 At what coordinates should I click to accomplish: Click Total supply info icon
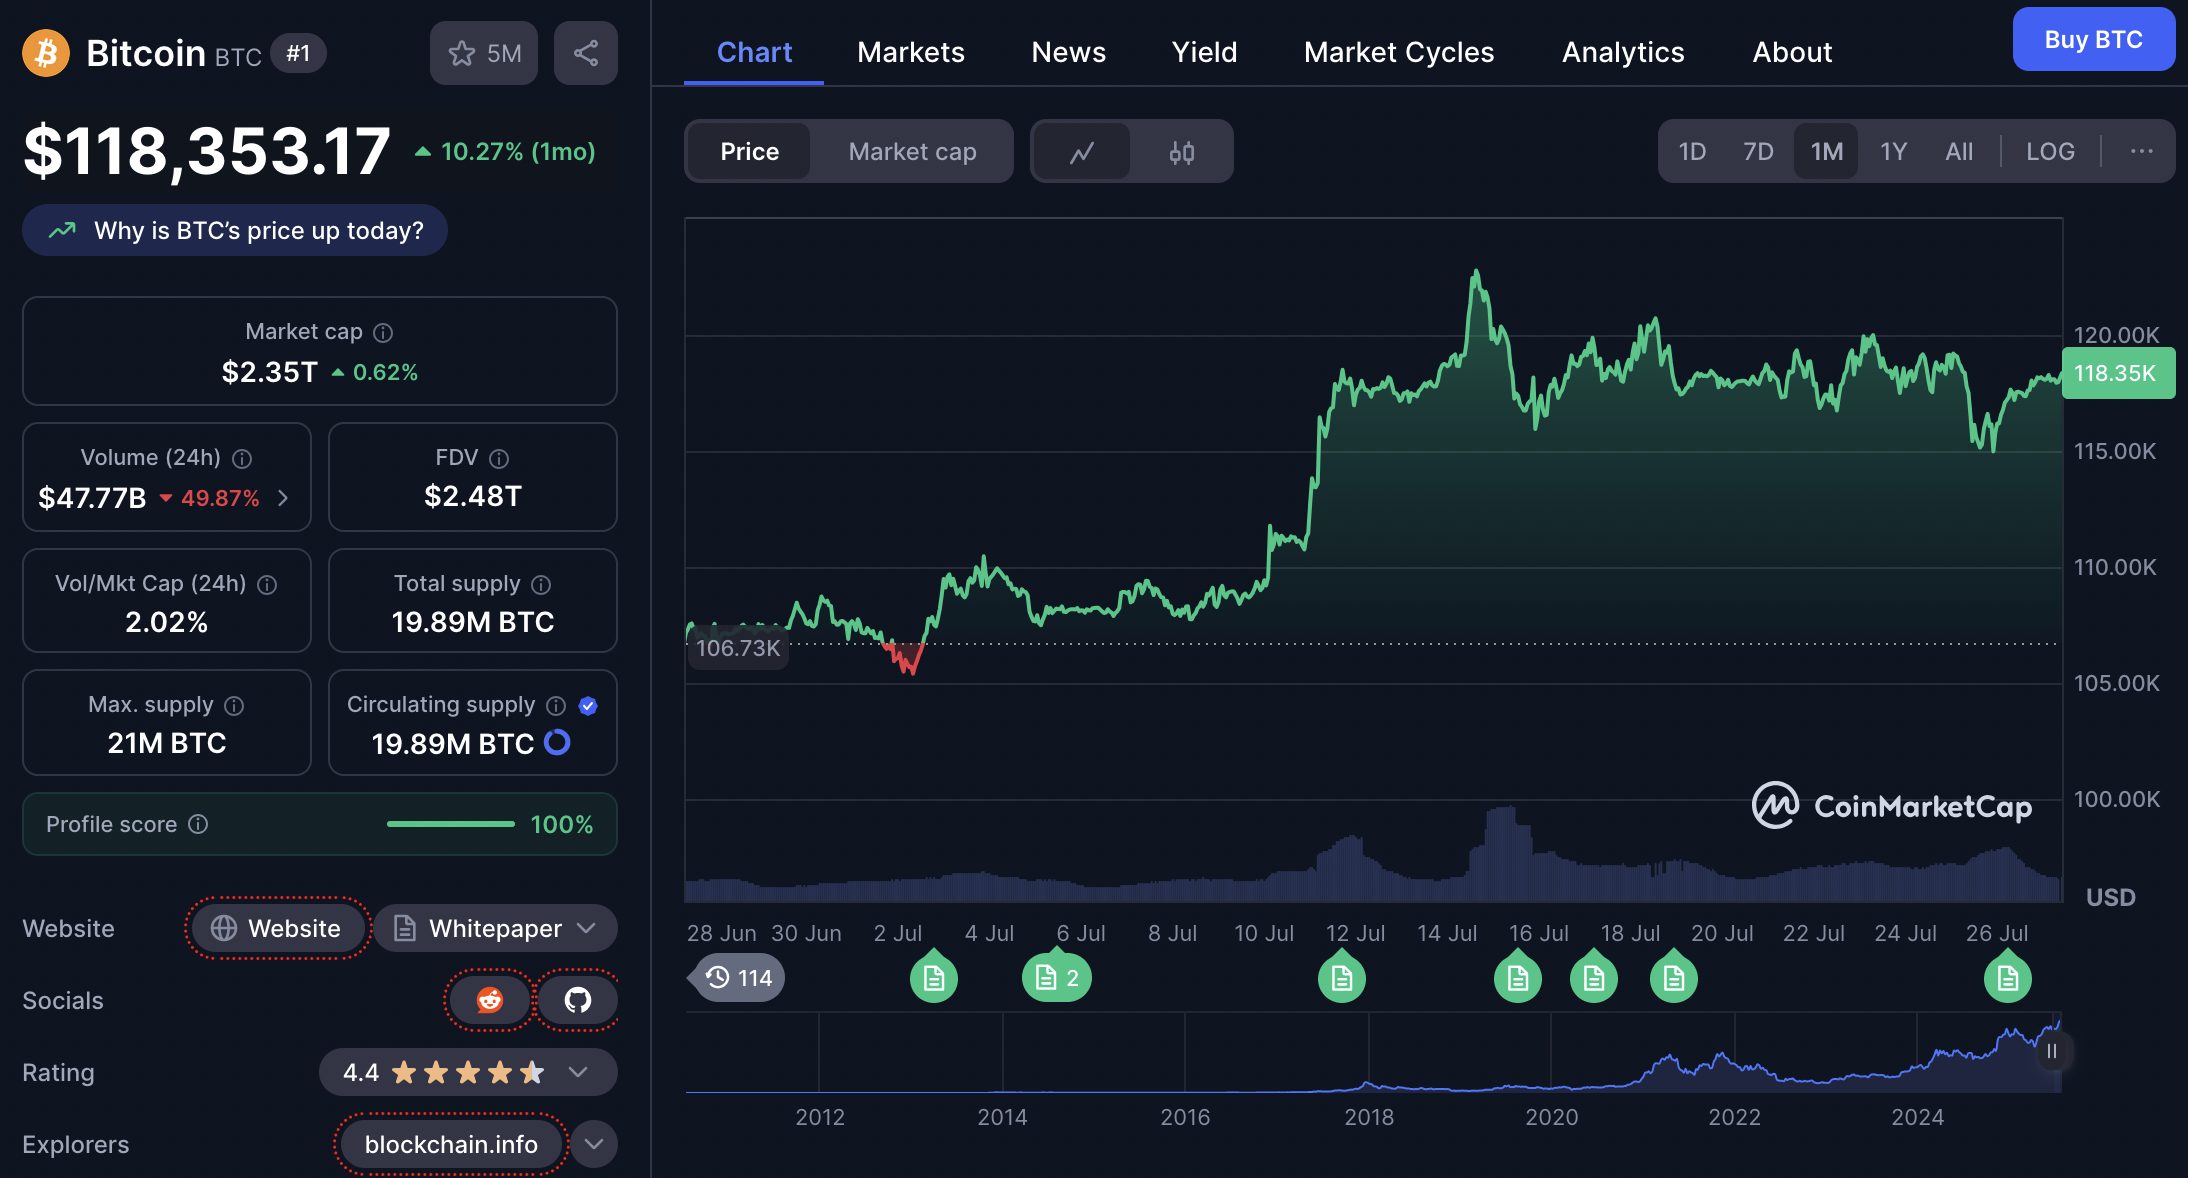coord(541,584)
